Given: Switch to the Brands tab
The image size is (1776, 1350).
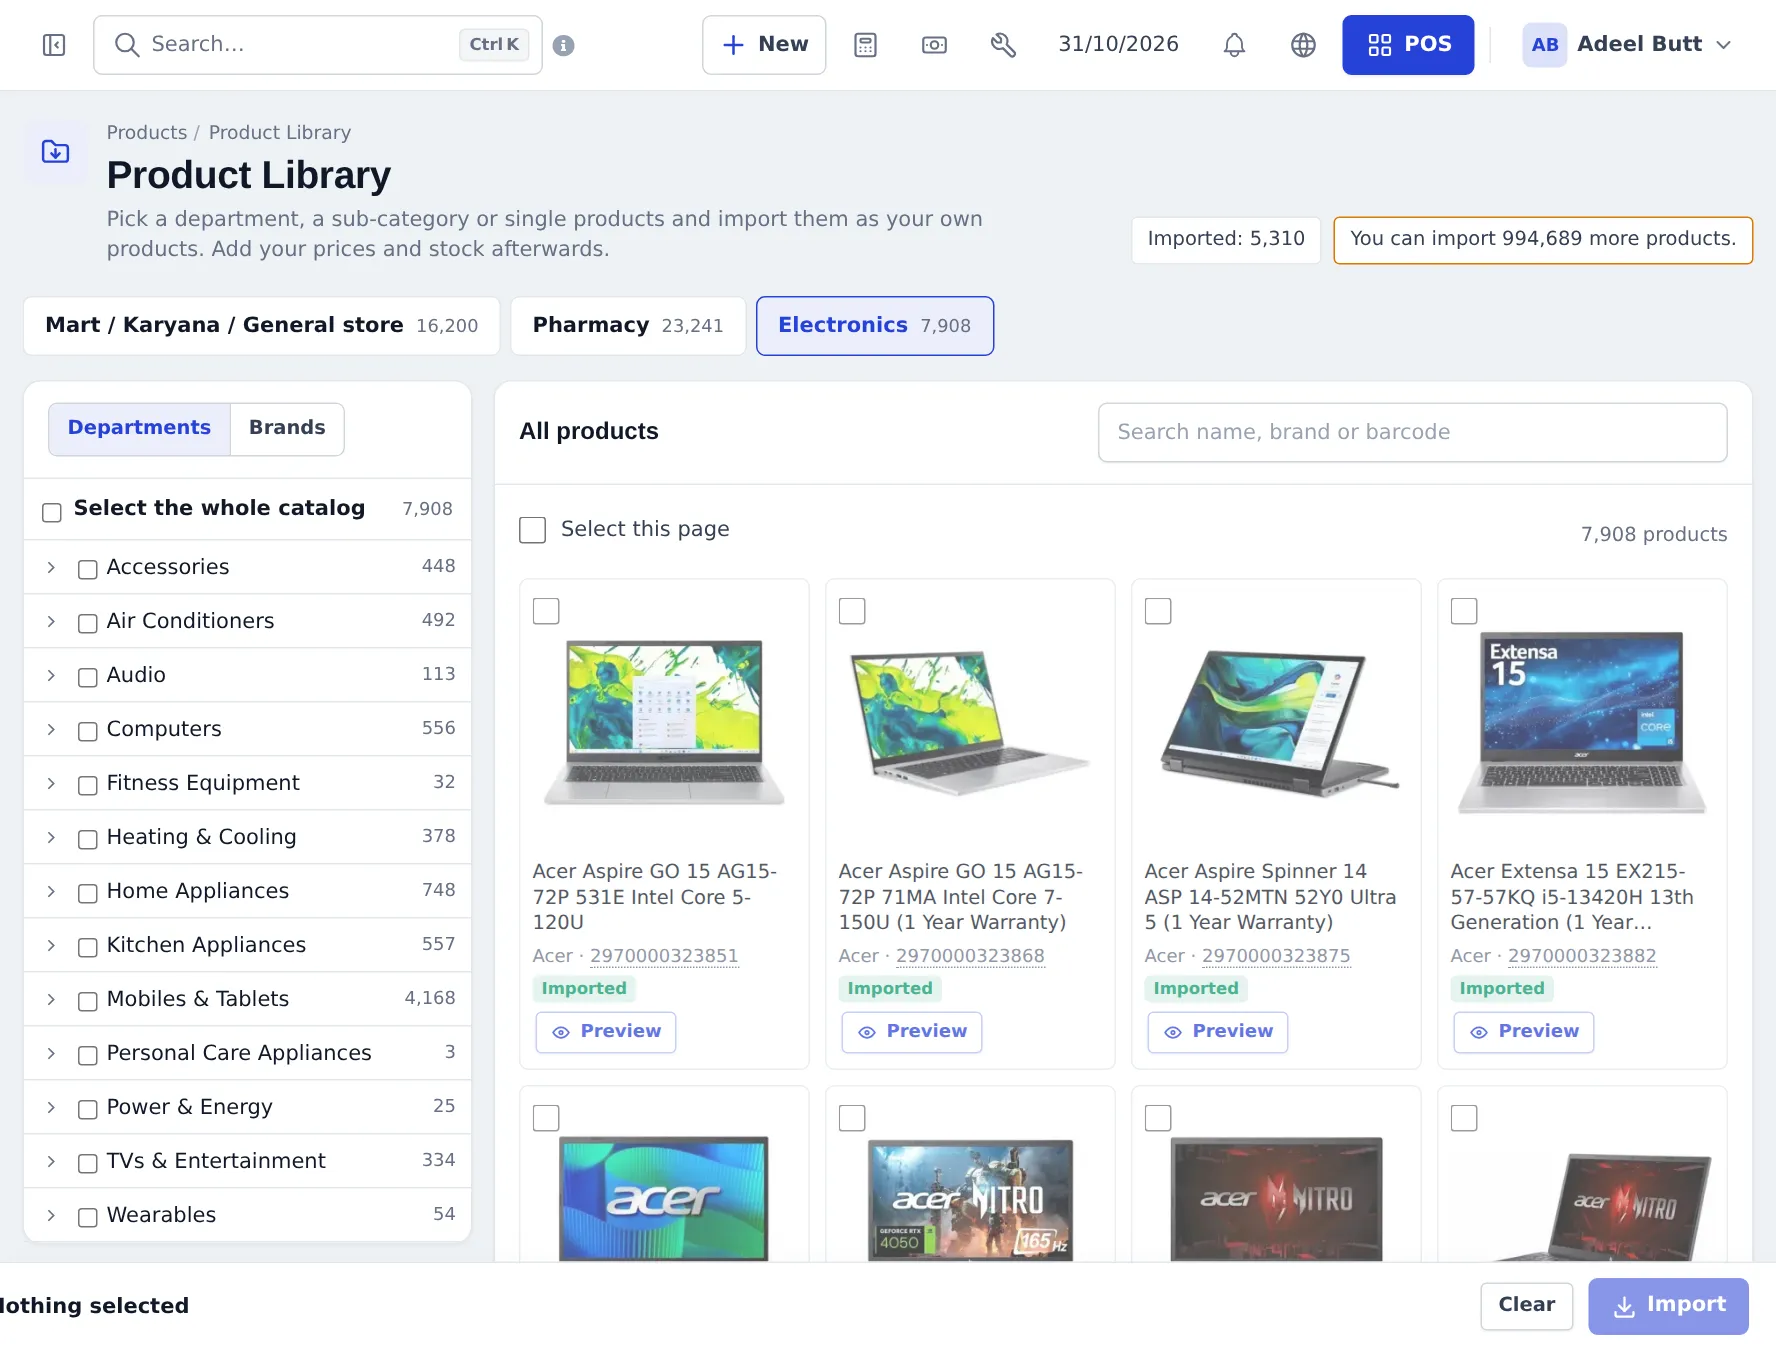Looking at the screenshot, I should [287, 428].
